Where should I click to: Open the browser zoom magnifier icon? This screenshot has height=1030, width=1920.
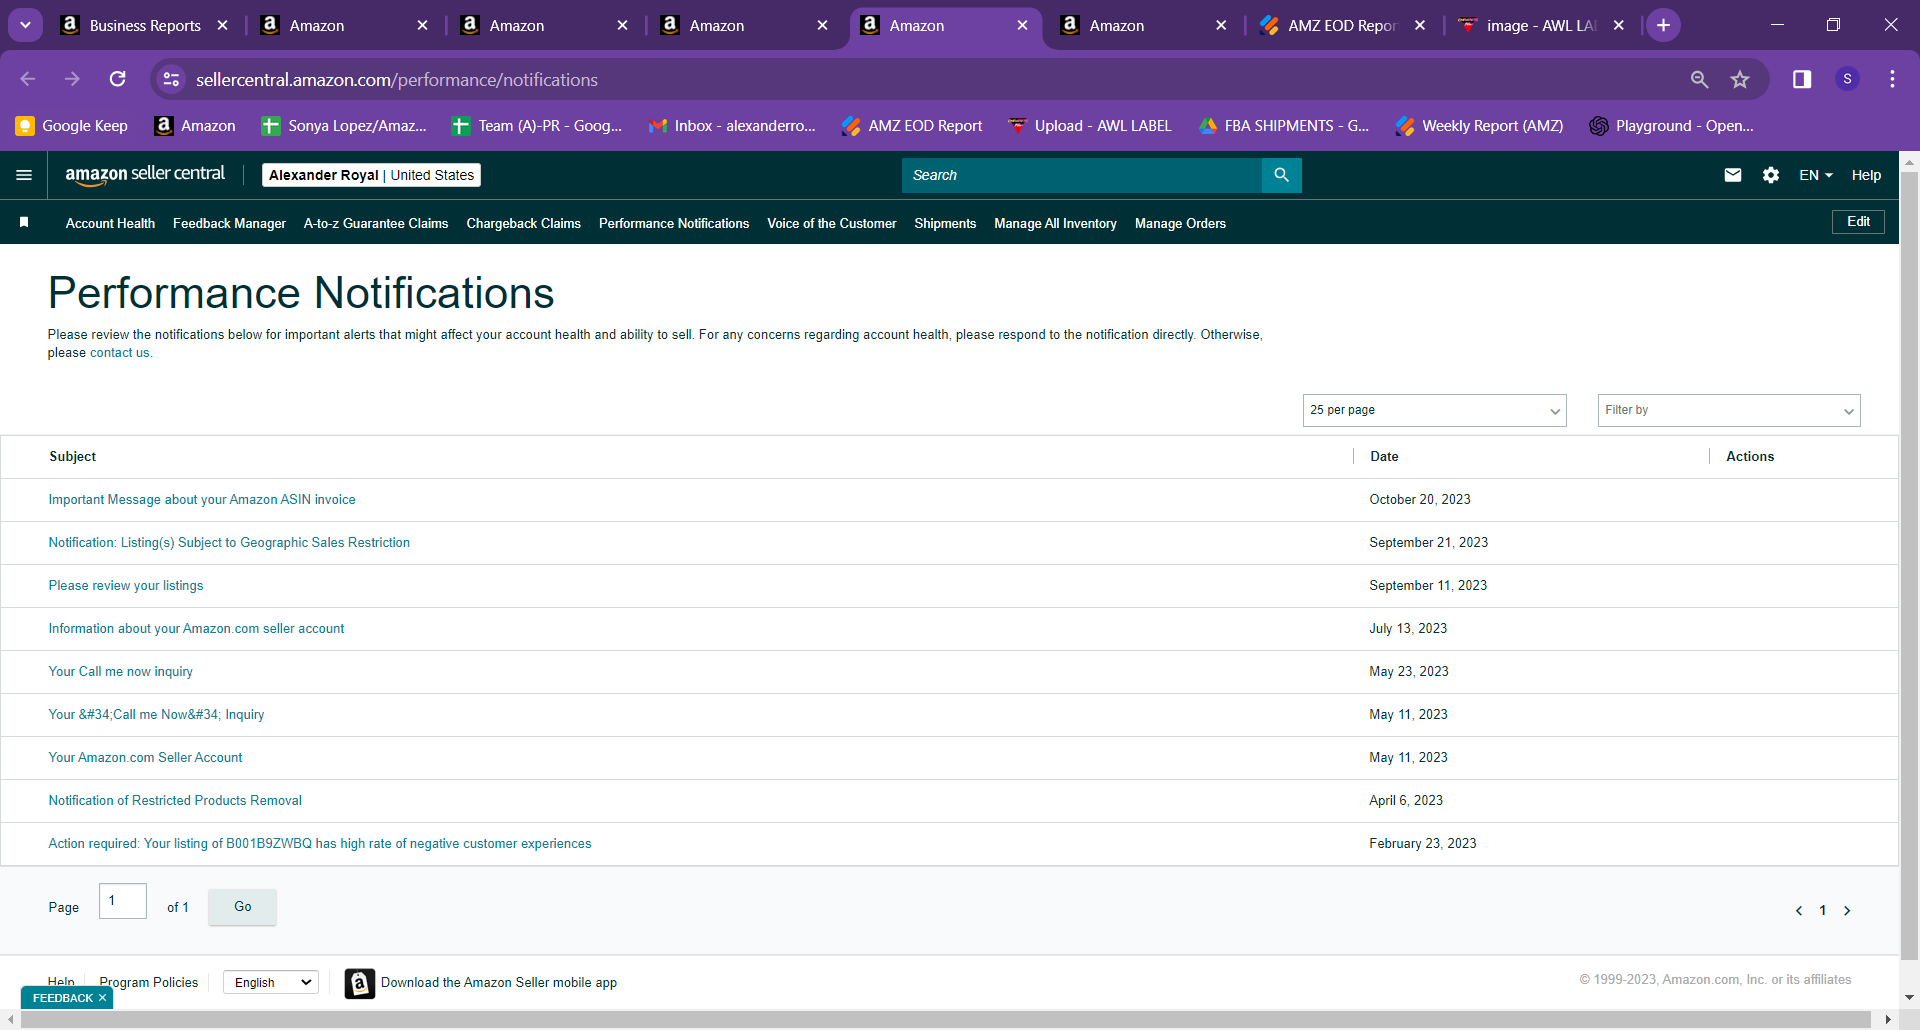click(x=1699, y=79)
